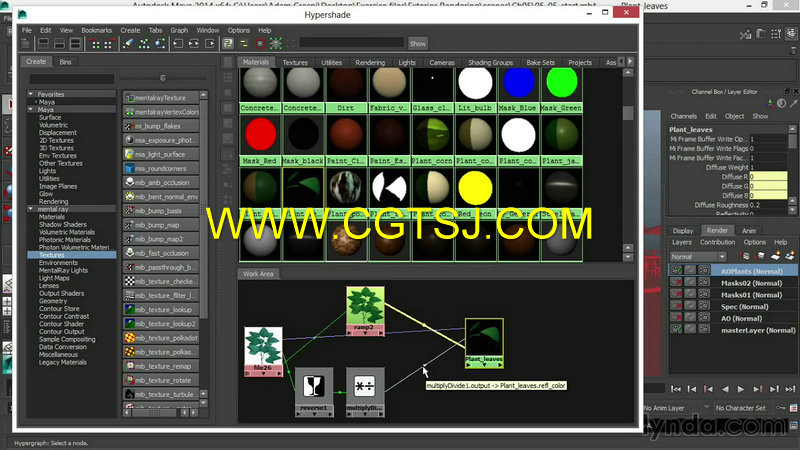Toggle renderable flag of Spec layer
Screen dimensions: 800x450
[677, 306]
